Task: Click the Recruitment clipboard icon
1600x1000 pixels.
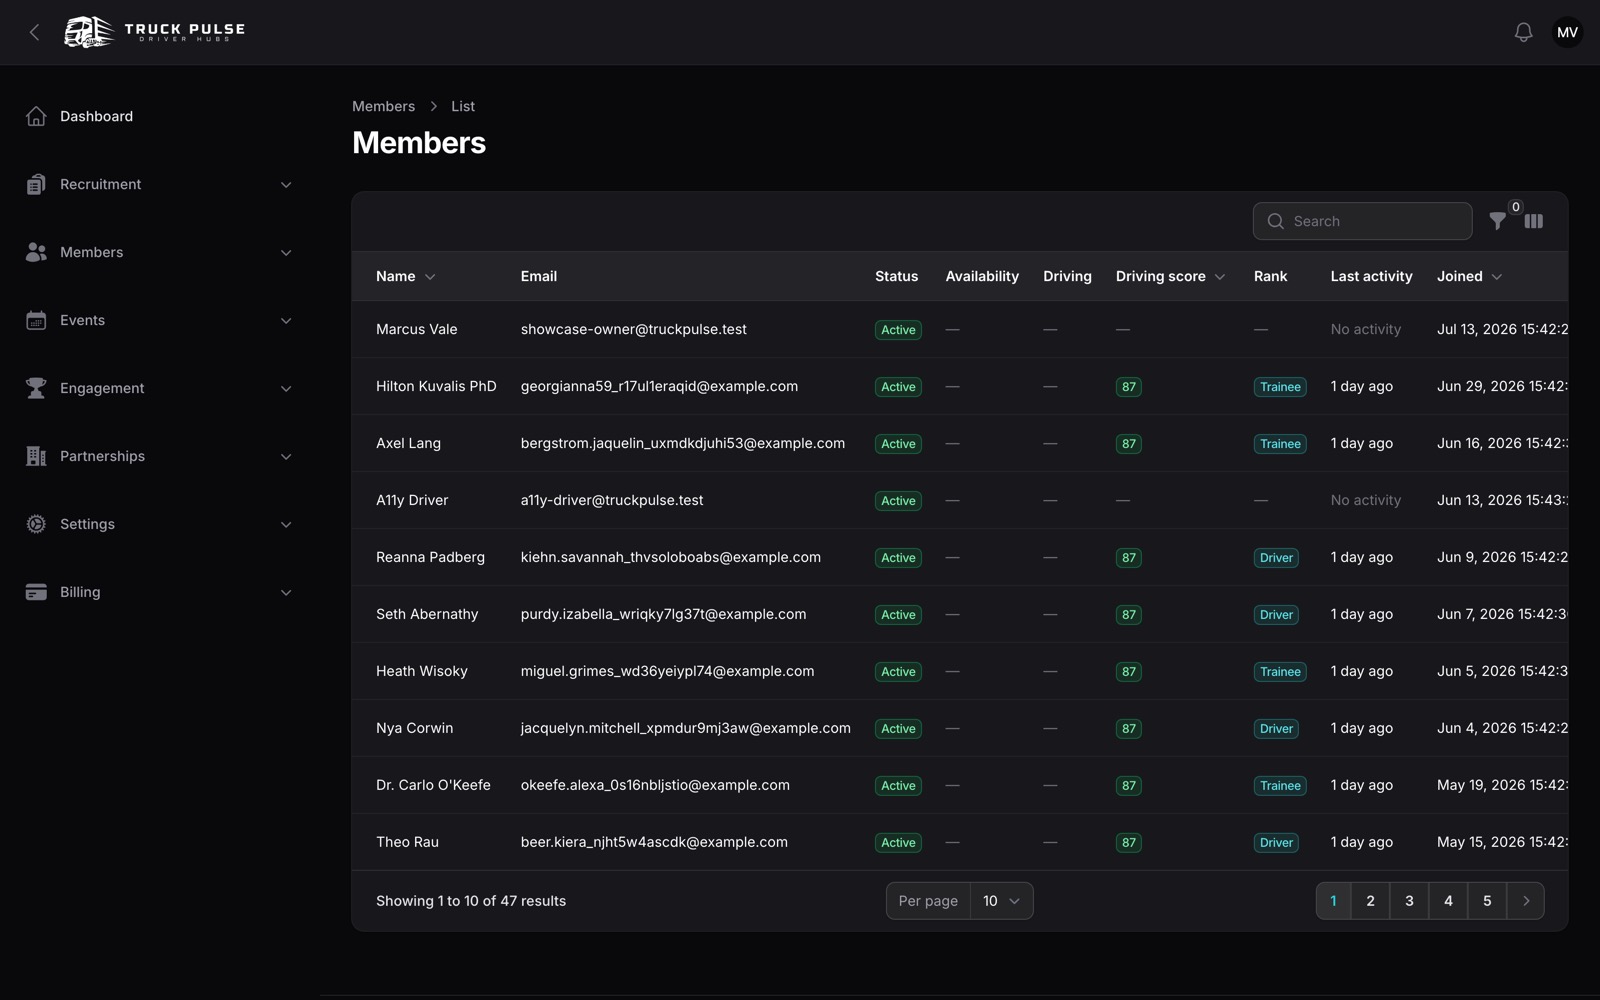Action: click(x=36, y=184)
